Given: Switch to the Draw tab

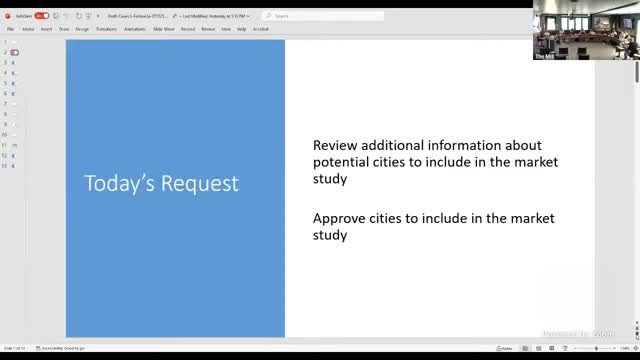Looking at the screenshot, I should point(64,29).
